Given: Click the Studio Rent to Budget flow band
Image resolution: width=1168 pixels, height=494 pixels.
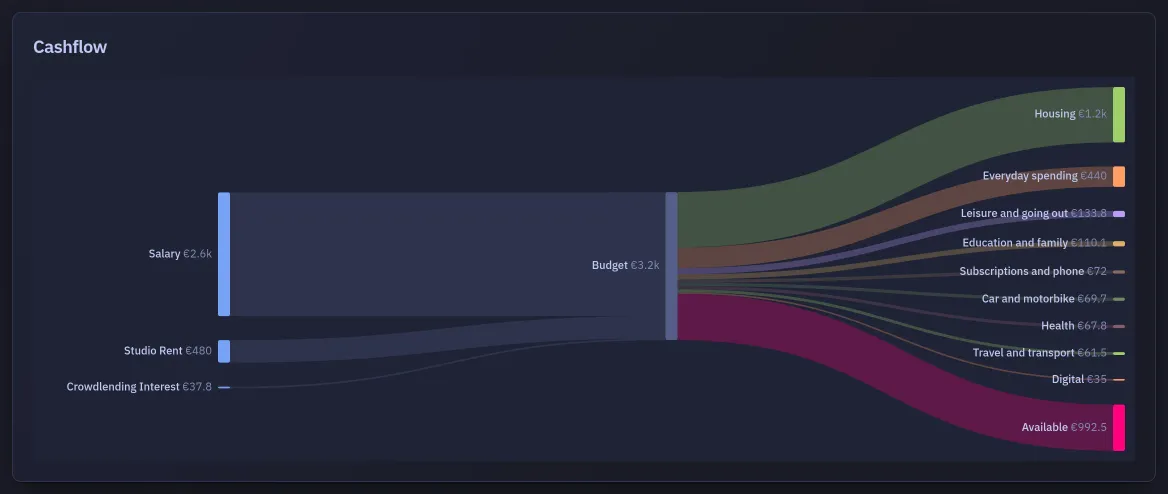Looking at the screenshot, I should click(447, 339).
